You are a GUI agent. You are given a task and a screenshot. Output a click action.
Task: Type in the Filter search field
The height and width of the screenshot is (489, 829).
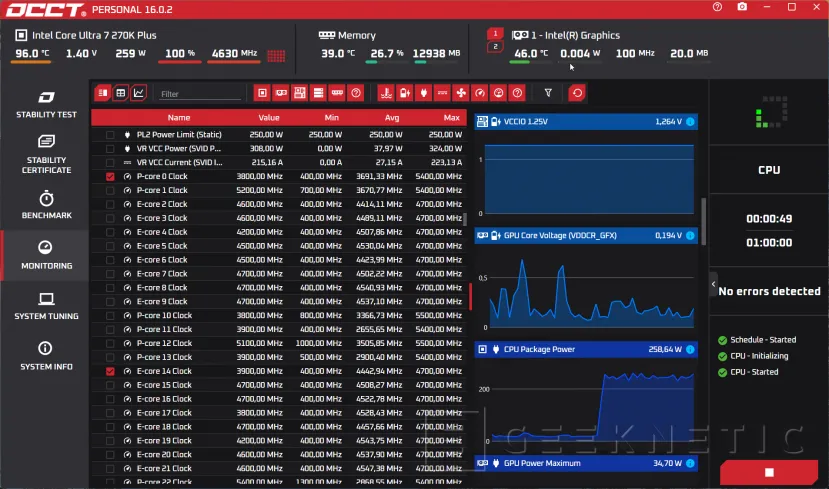click(200, 94)
